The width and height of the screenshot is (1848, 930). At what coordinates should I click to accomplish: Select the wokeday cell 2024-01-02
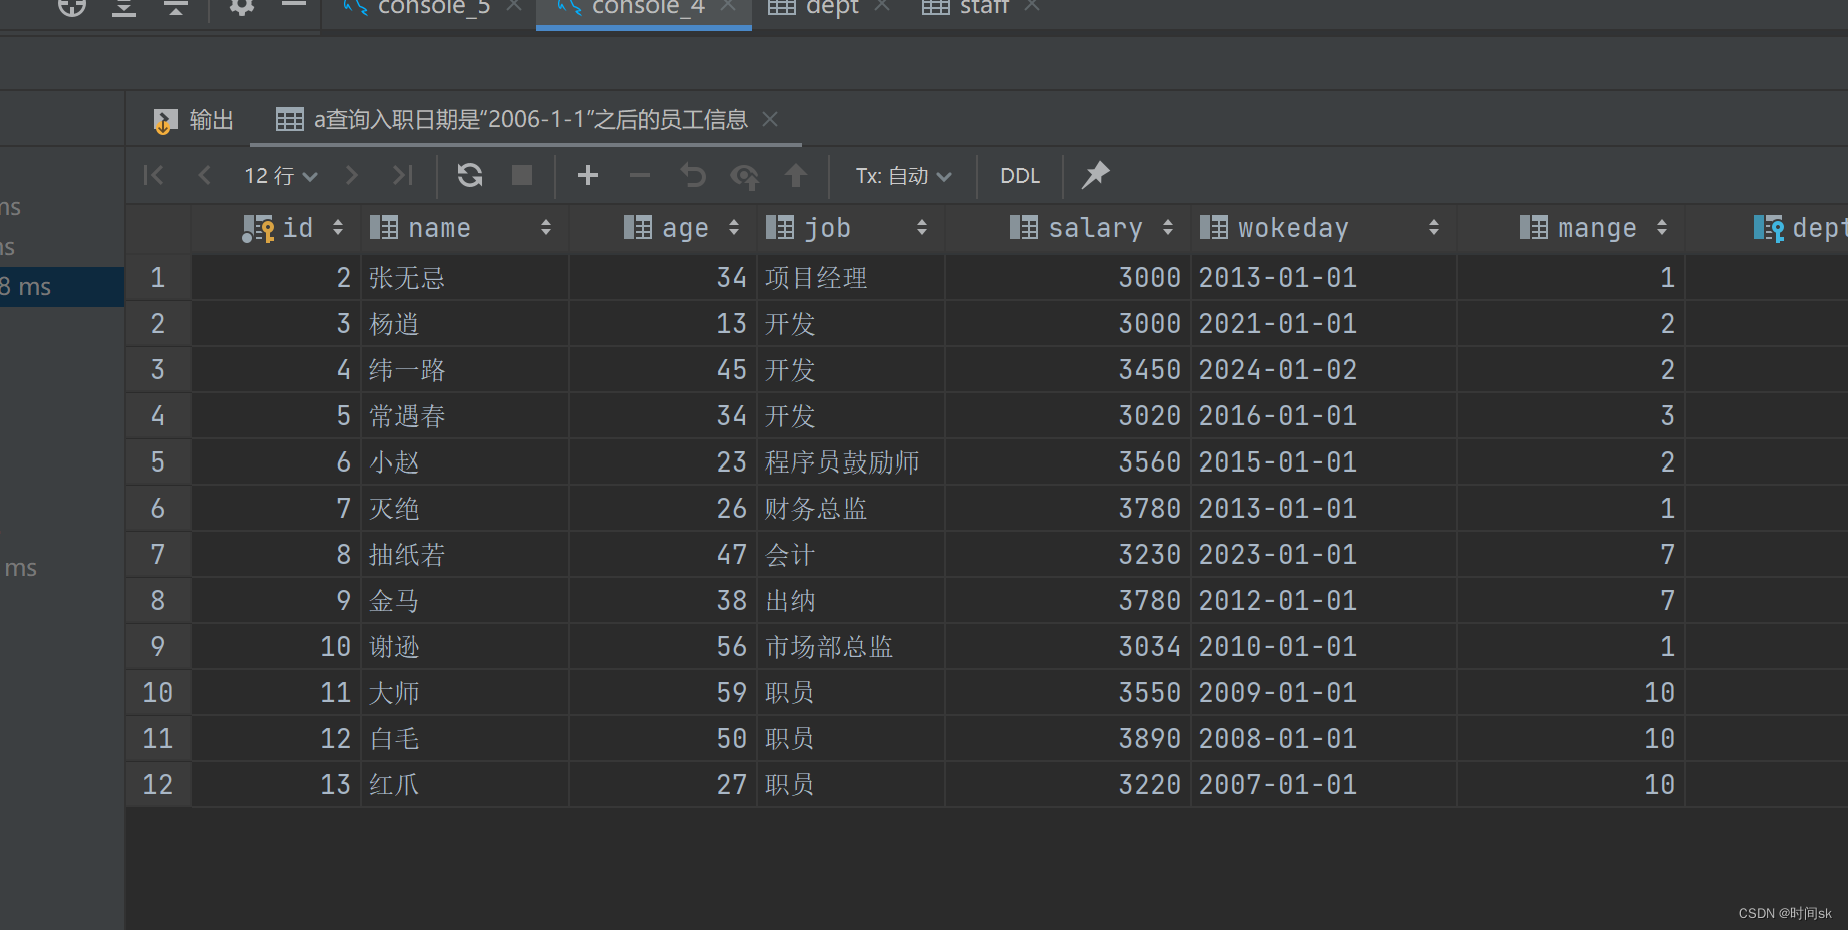coord(1324,370)
